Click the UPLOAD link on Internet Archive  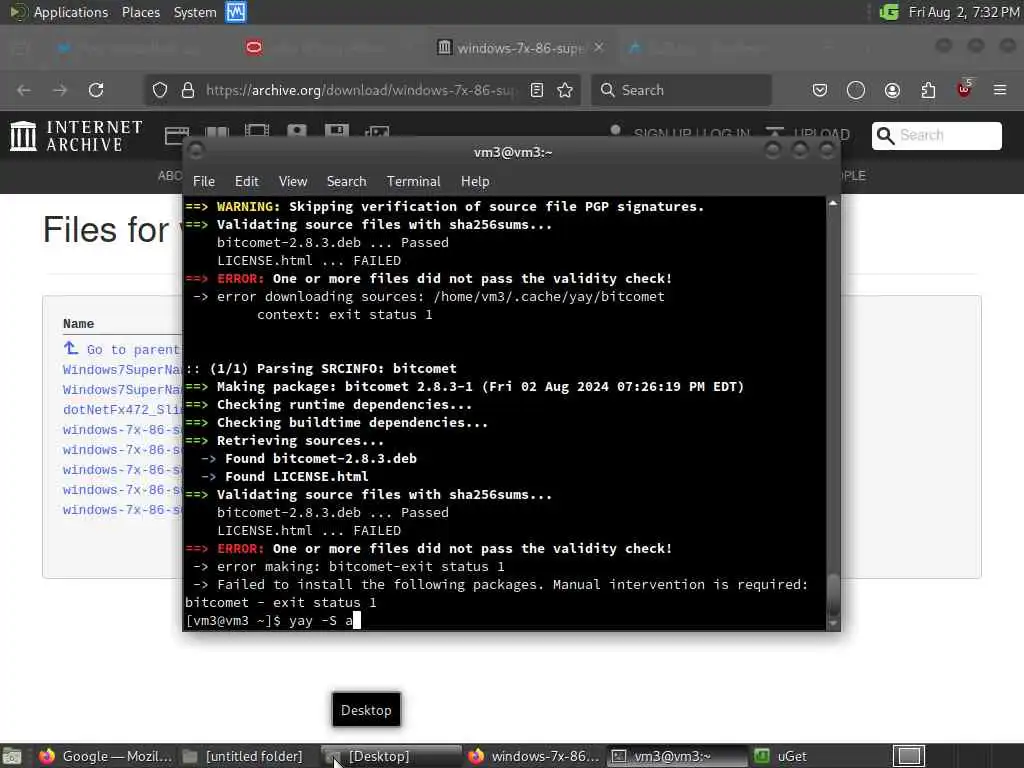click(x=808, y=133)
